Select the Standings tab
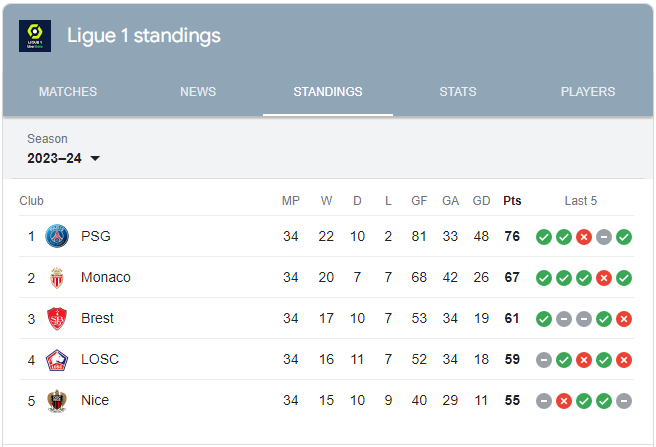Viewport: 656px width, 447px height. (x=328, y=92)
